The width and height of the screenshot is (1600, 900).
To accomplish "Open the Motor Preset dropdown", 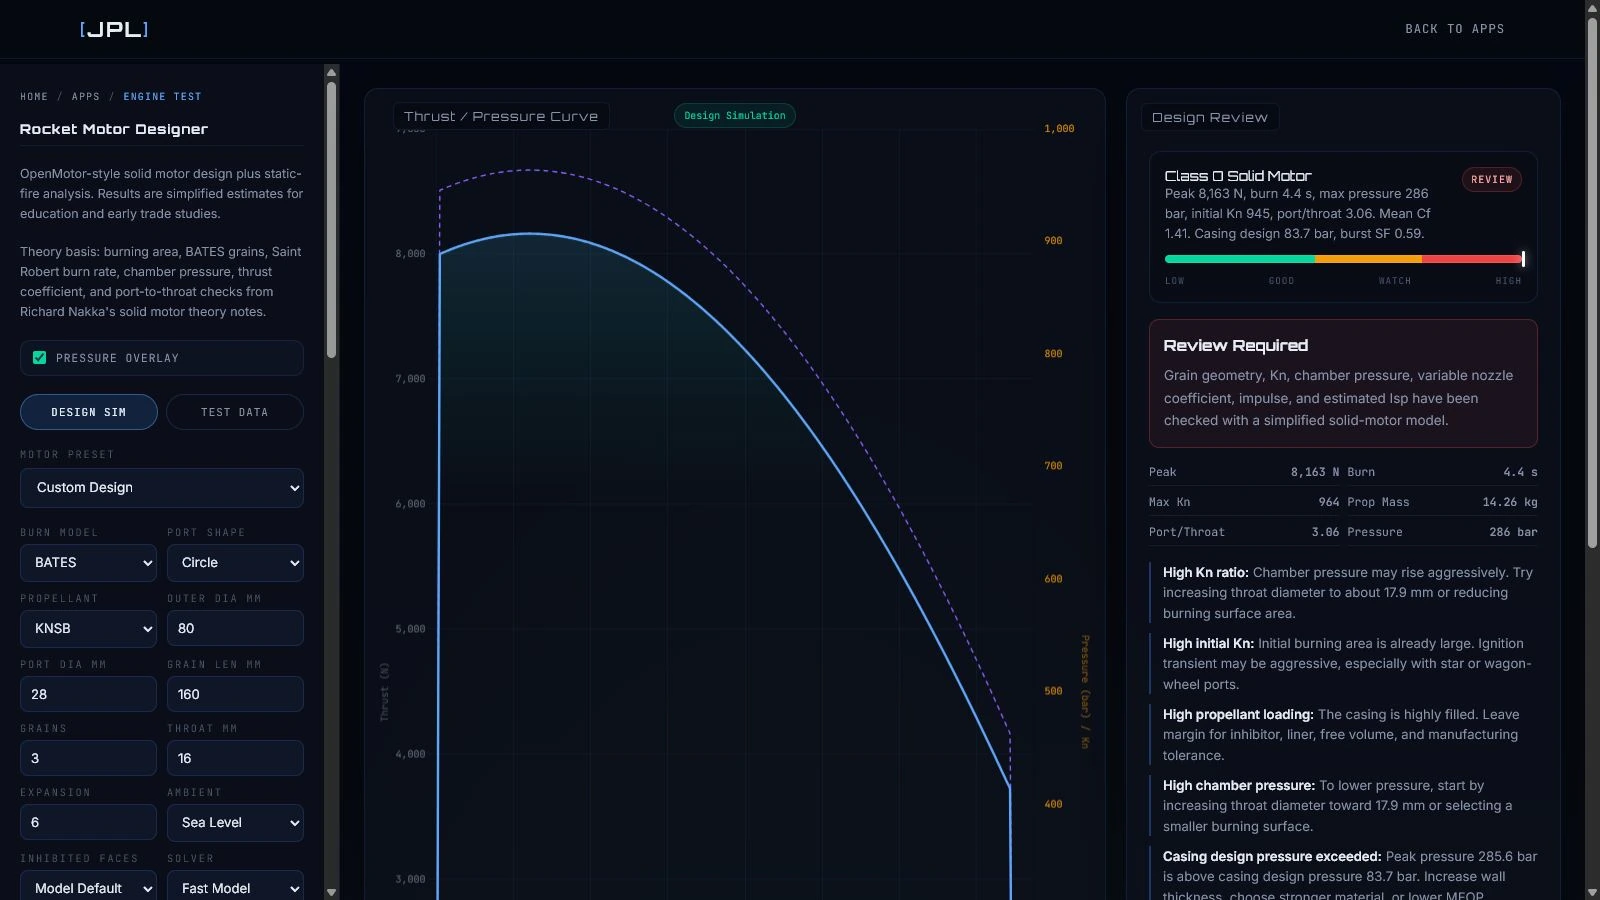I will click(x=162, y=488).
